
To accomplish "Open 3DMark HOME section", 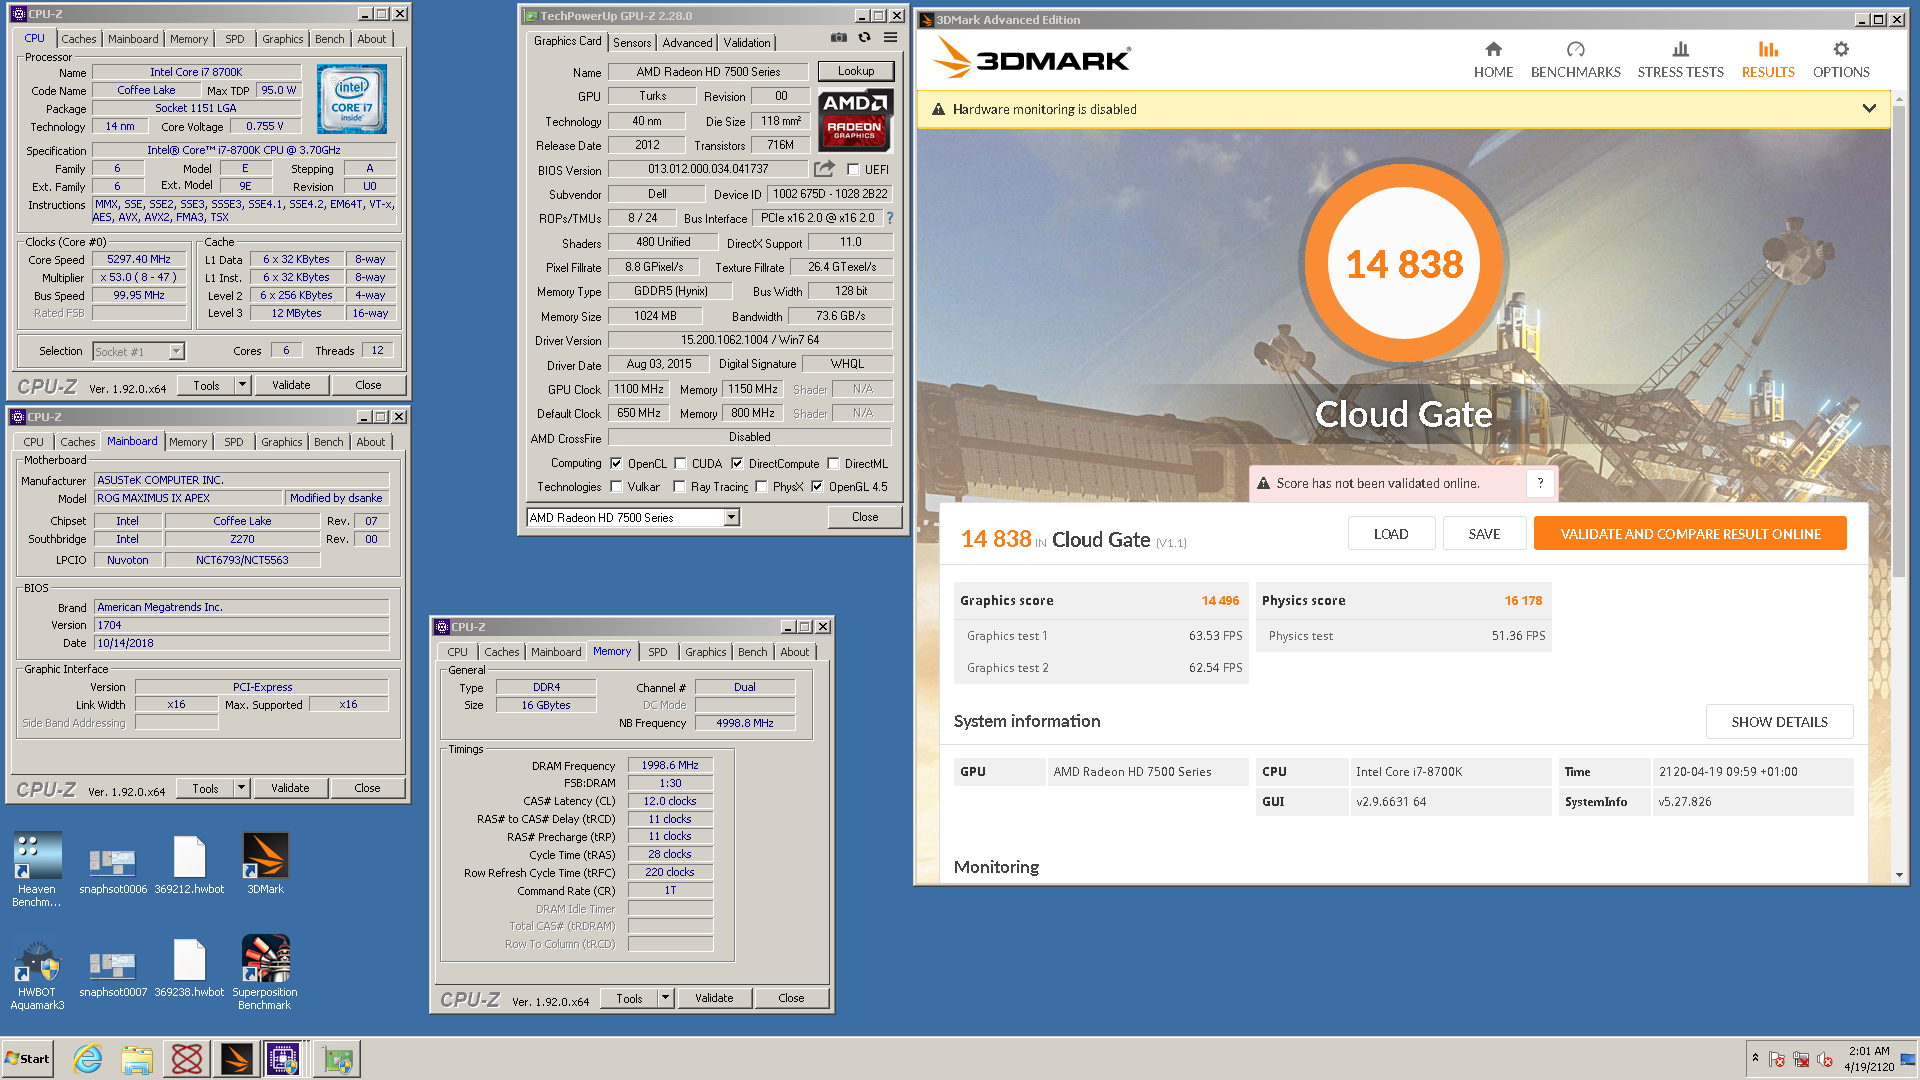I will tap(1493, 60).
